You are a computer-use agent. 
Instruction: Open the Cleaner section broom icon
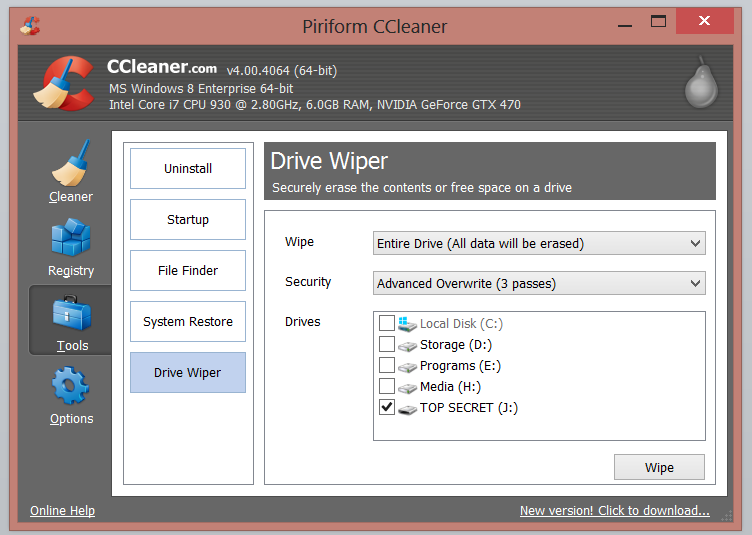[x=71, y=163]
